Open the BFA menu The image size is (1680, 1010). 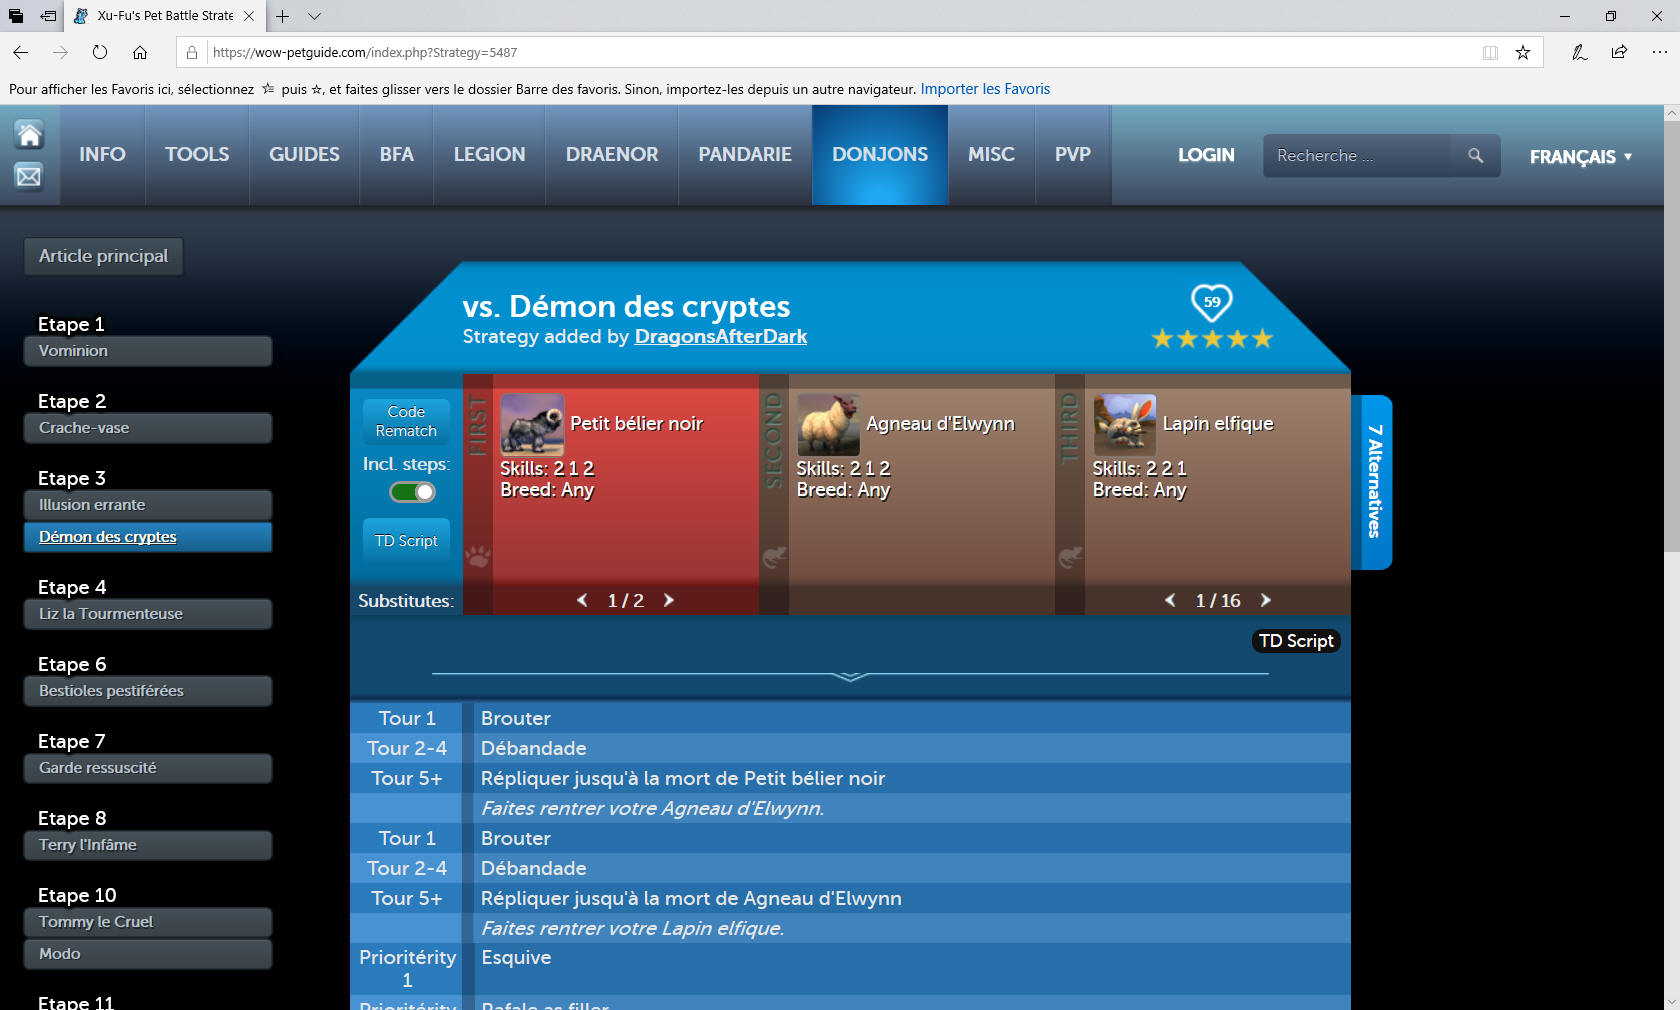(396, 155)
